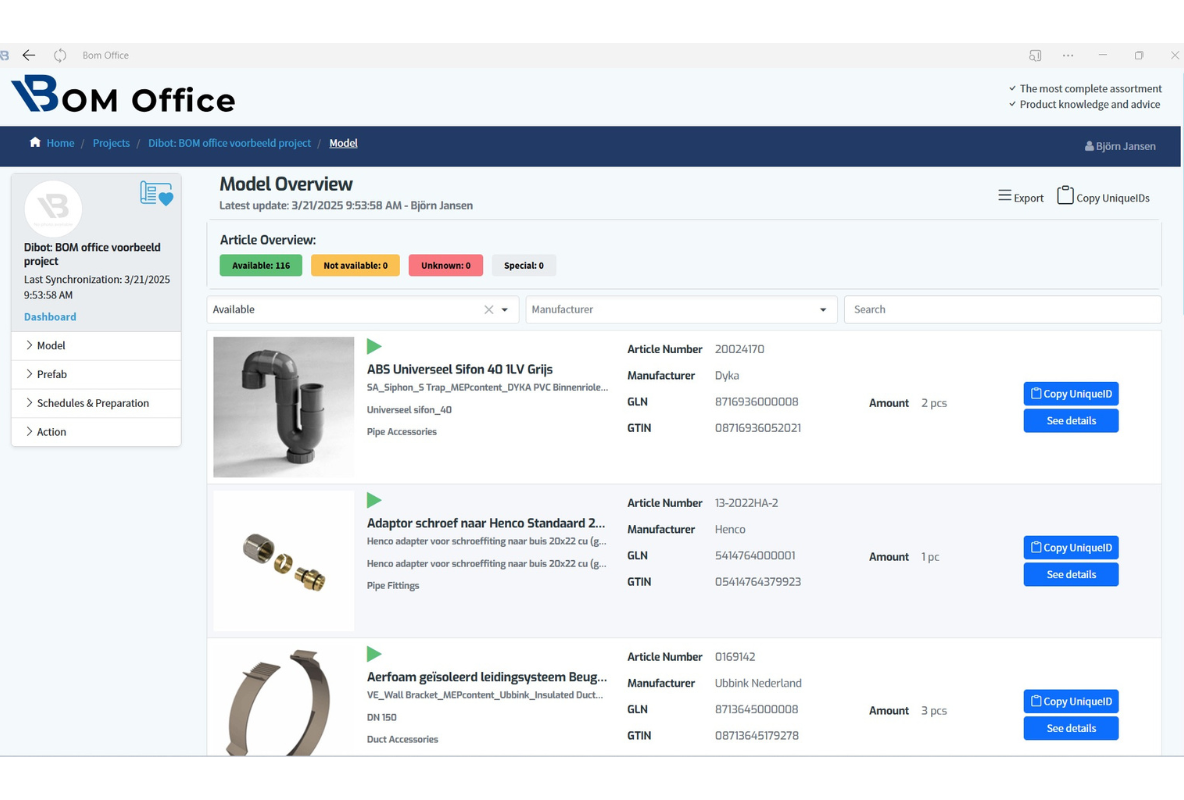Copy UniqueID for Adaptor schroef naar Henco
Image resolution: width=1184 pixels, height=800 pixels.
click(x=1071, y=548)
